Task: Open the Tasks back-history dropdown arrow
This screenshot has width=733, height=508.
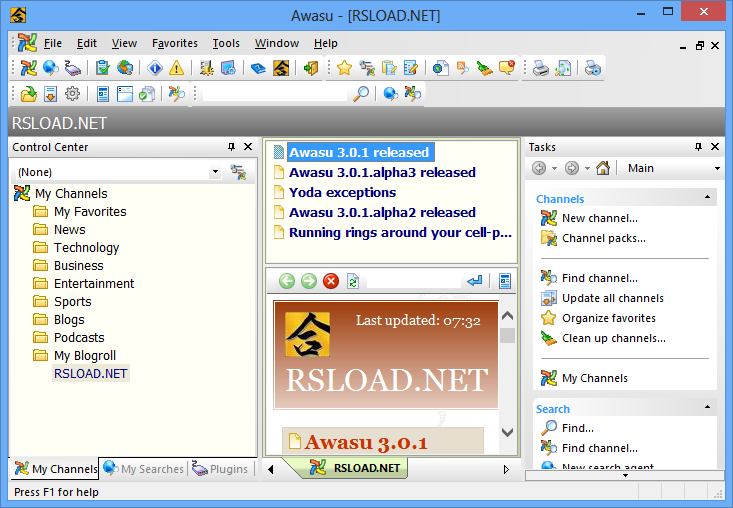Action: [x=554, y=168]
